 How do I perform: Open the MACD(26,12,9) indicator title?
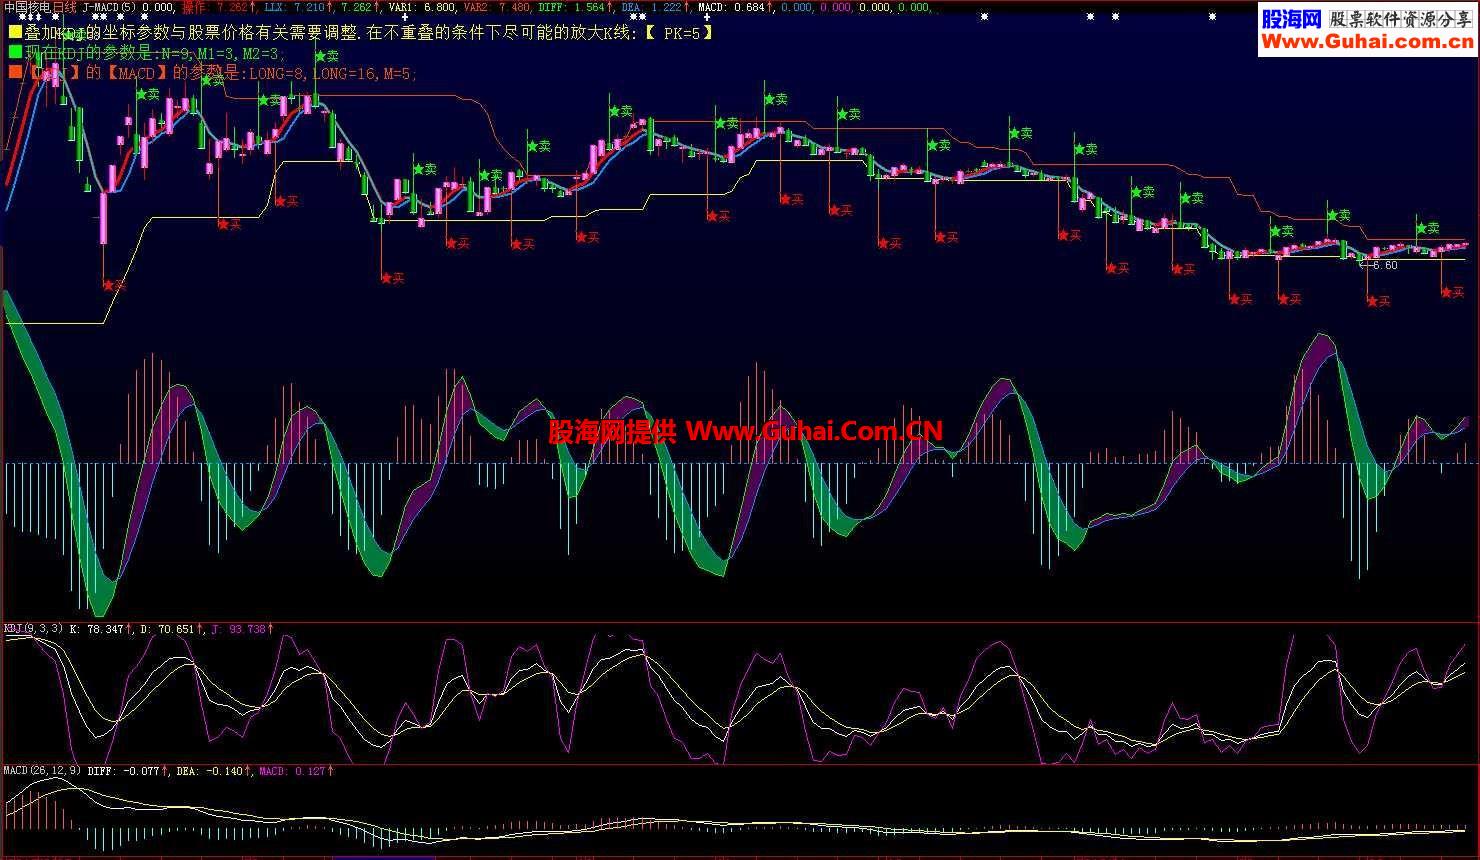pyautogui.click(x=42, y=771)
